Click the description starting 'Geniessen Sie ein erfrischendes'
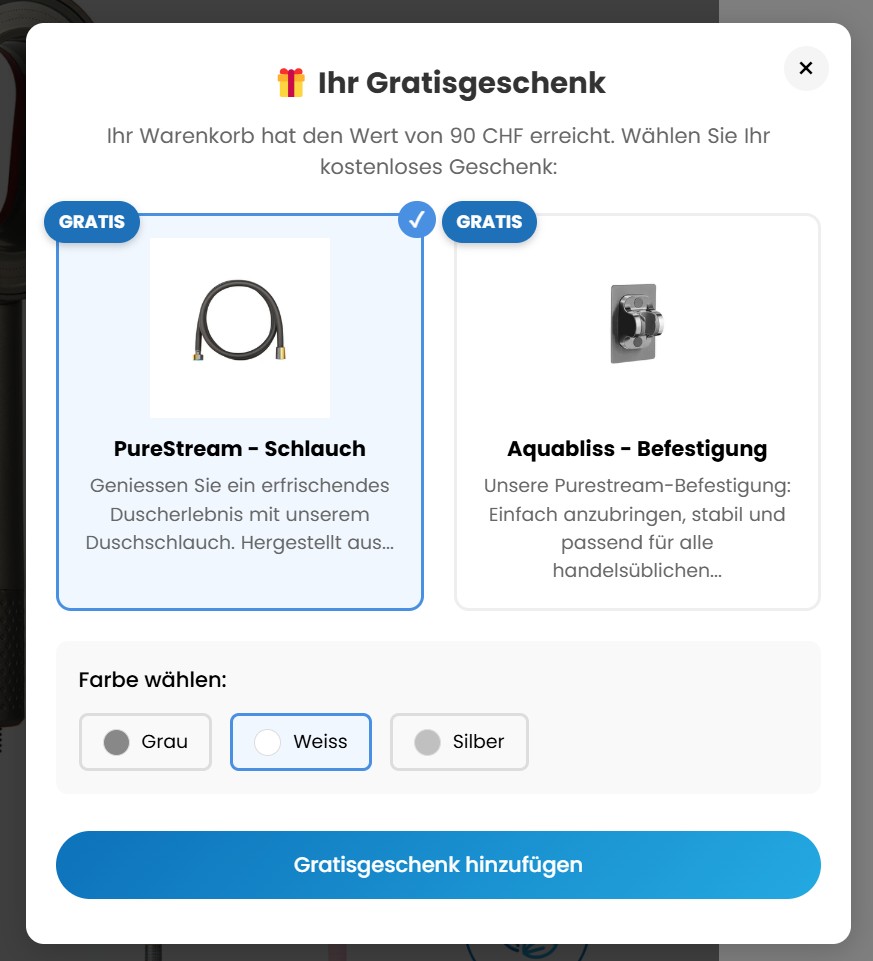The width and height of the screenshot is (873, 961). tap(240, 514)
